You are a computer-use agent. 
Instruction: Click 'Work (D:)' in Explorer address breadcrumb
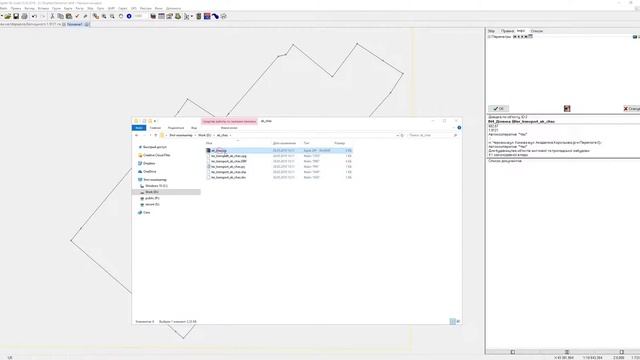(x=204, y=135)
